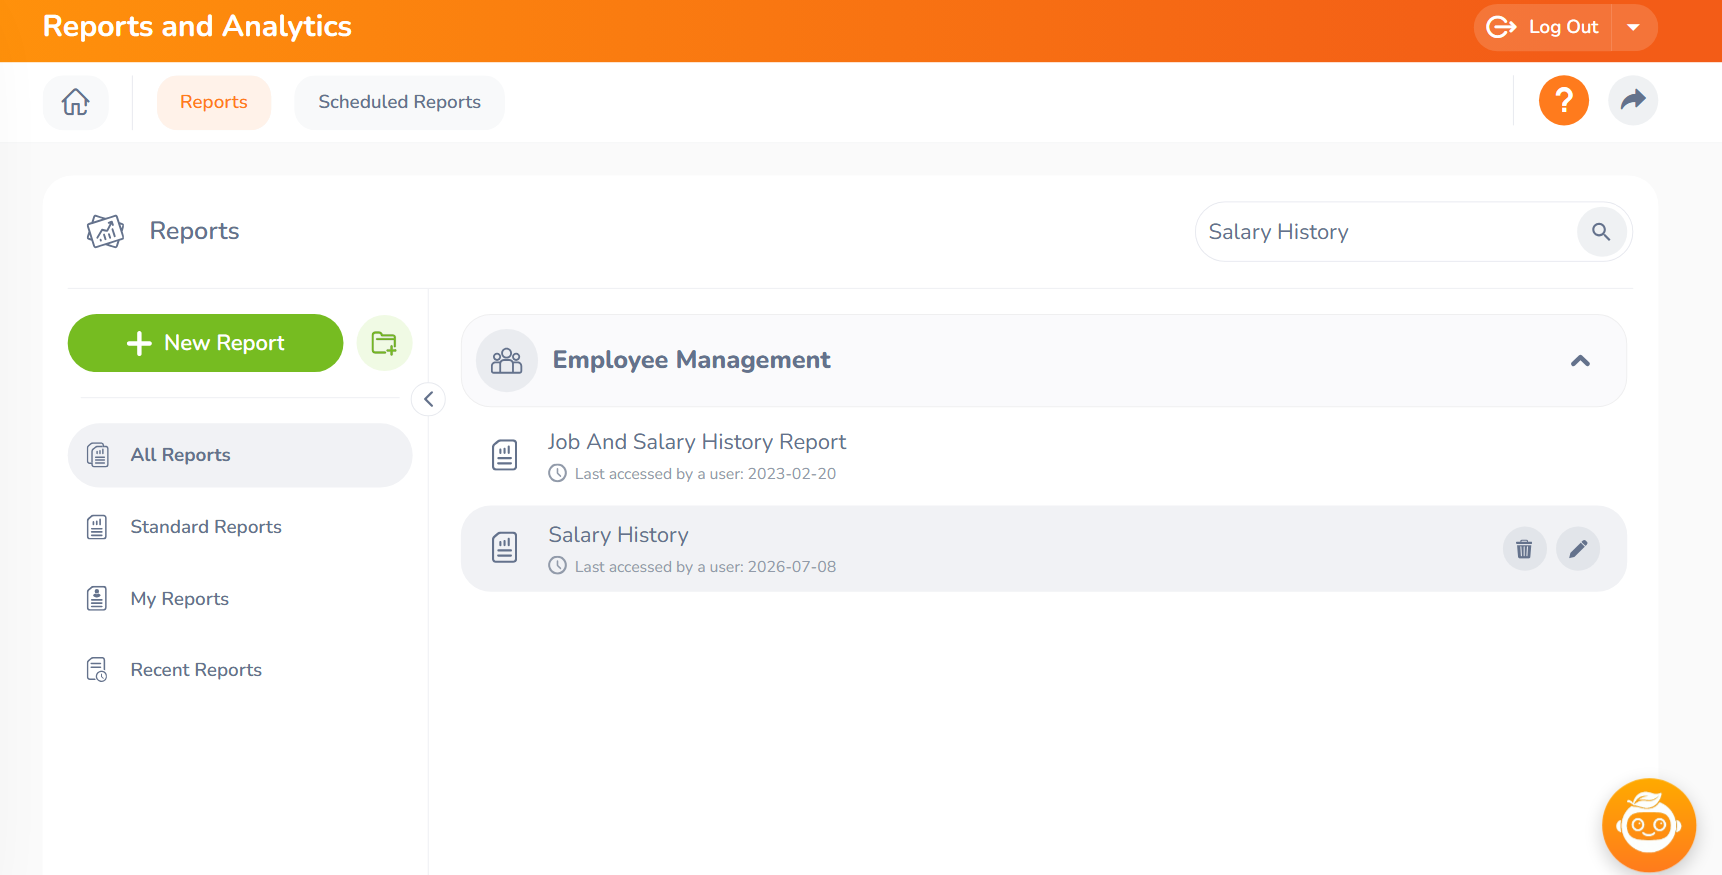Click the share arrow icon
1722x875 pixels.
[x=1632, y=101]
